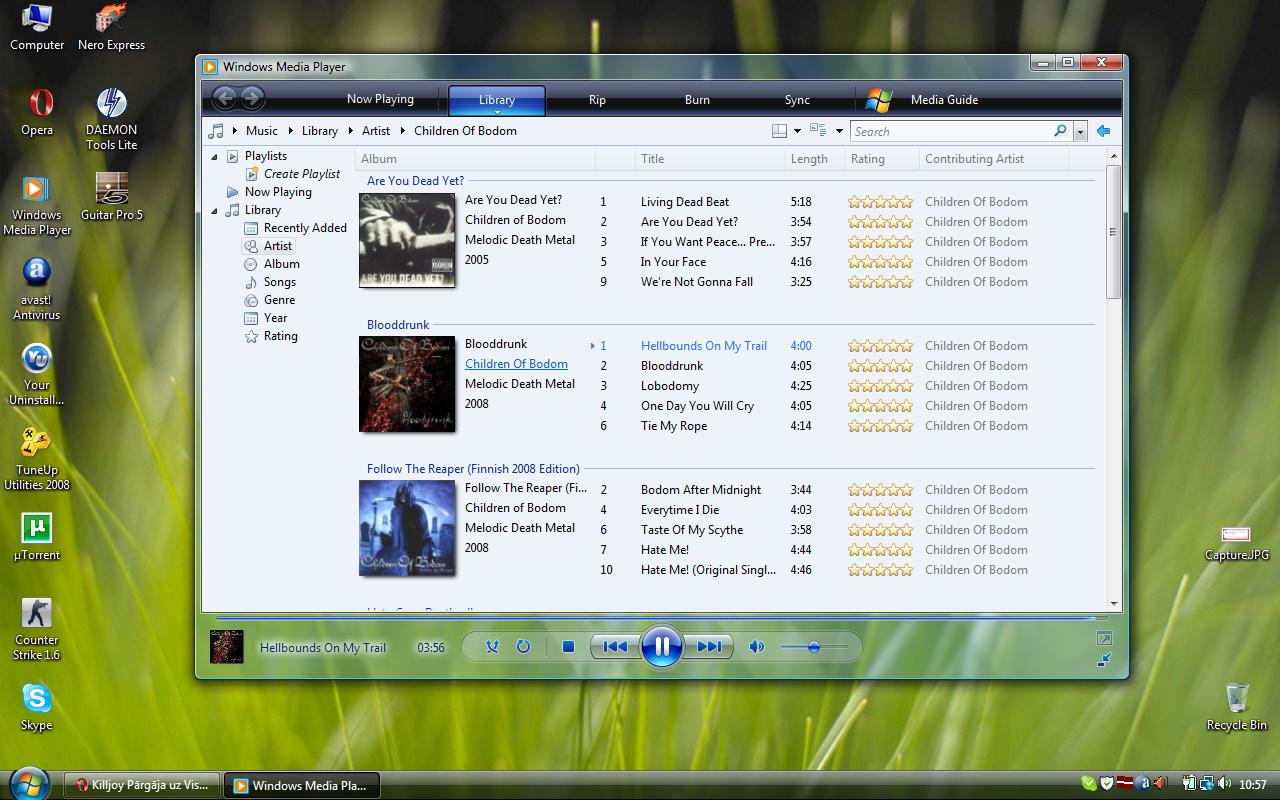
Task: Sort by the Title column header
Action: [711, 159]
